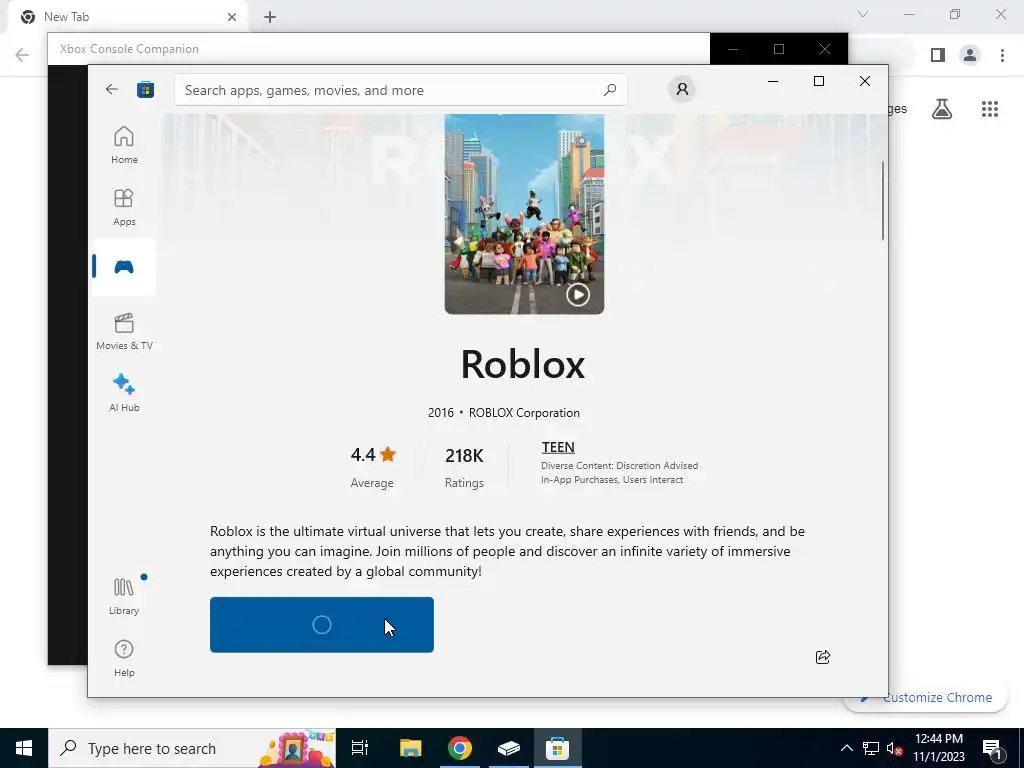The image size is (1024, 768).
Task: Open File Explorer from taskbar
Action: point(410,748)
